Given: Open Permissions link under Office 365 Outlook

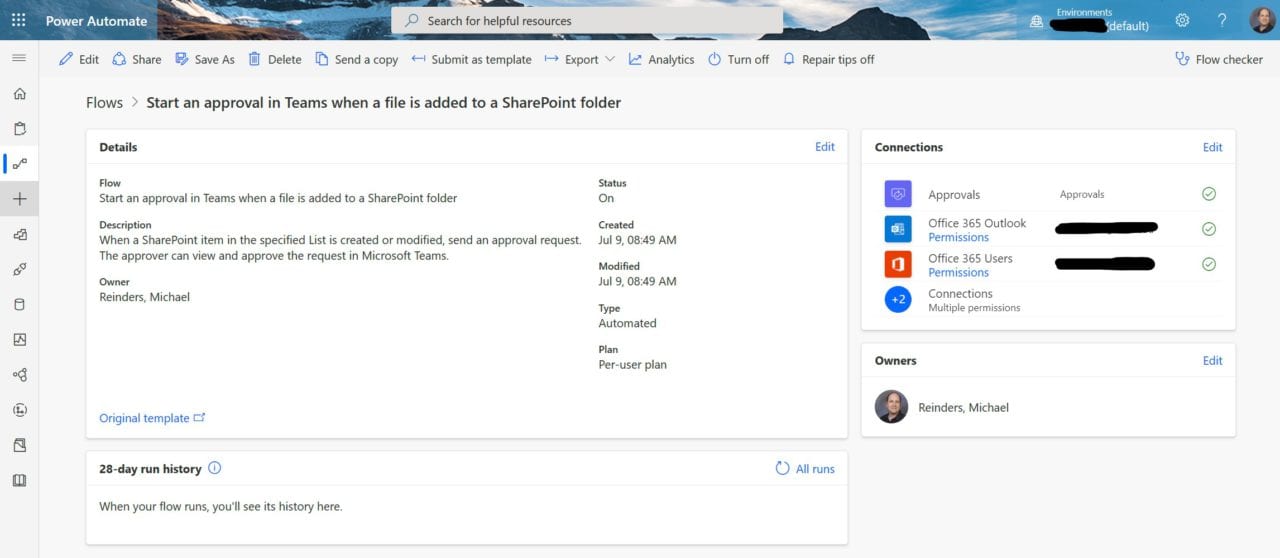Looking at the screenshot, I should (958, 237).
